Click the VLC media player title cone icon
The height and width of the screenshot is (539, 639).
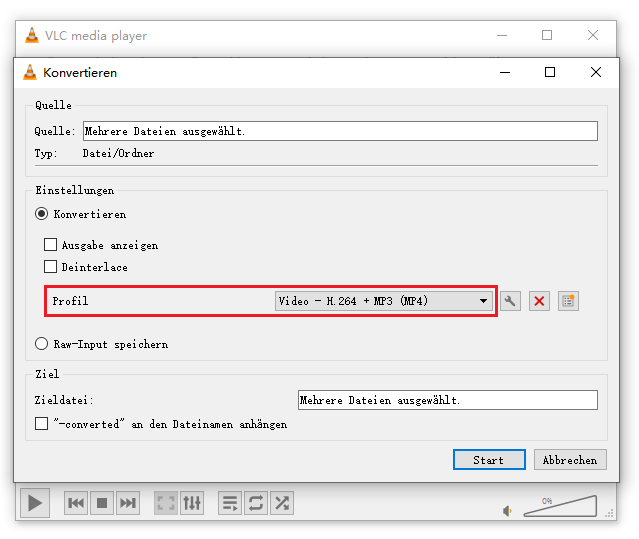click(32, 35)
